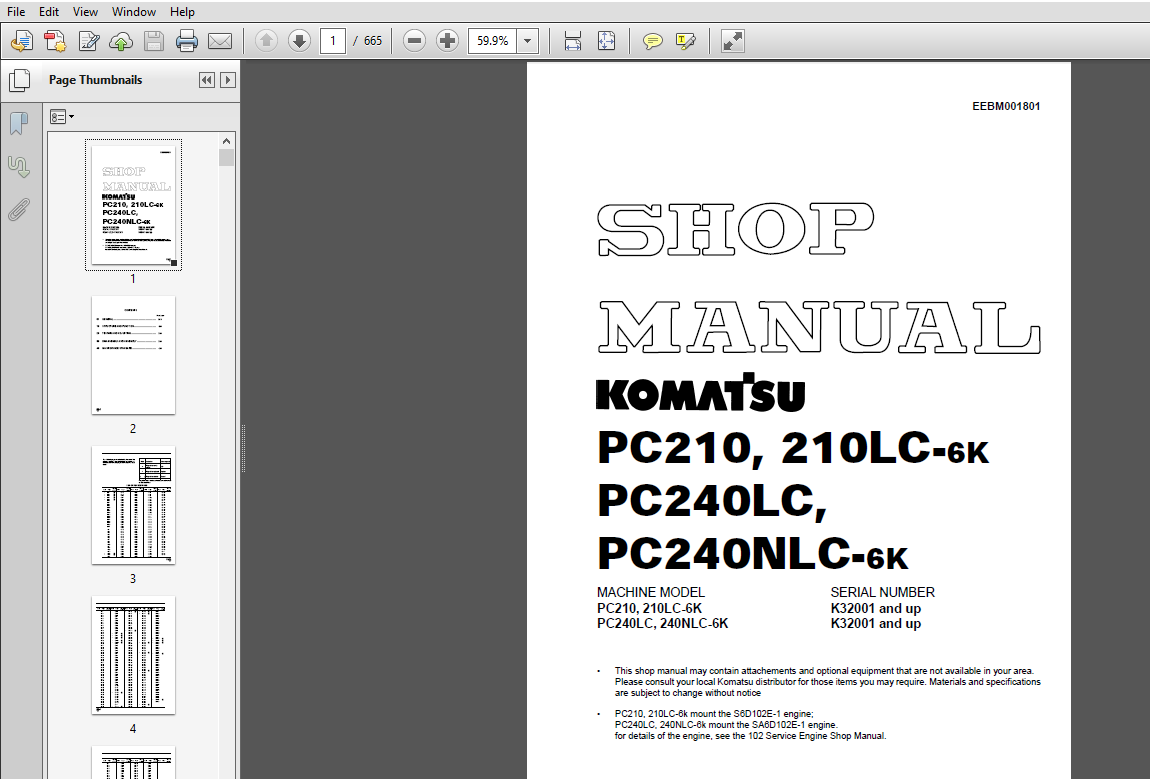Image resolution: width=1150 pixels, height=779 pixels.
Task: Add a sticky note comment
Action: pos(652,41)
